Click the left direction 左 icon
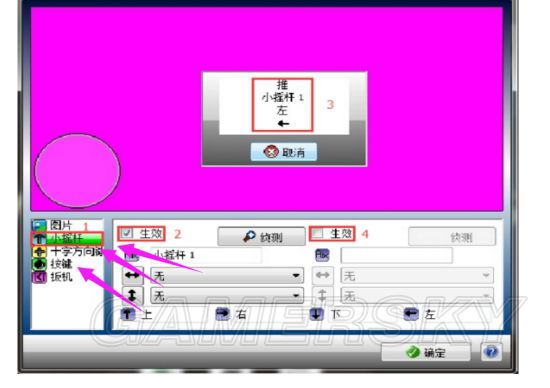This screenshot has width=550, height=388. 411,314
